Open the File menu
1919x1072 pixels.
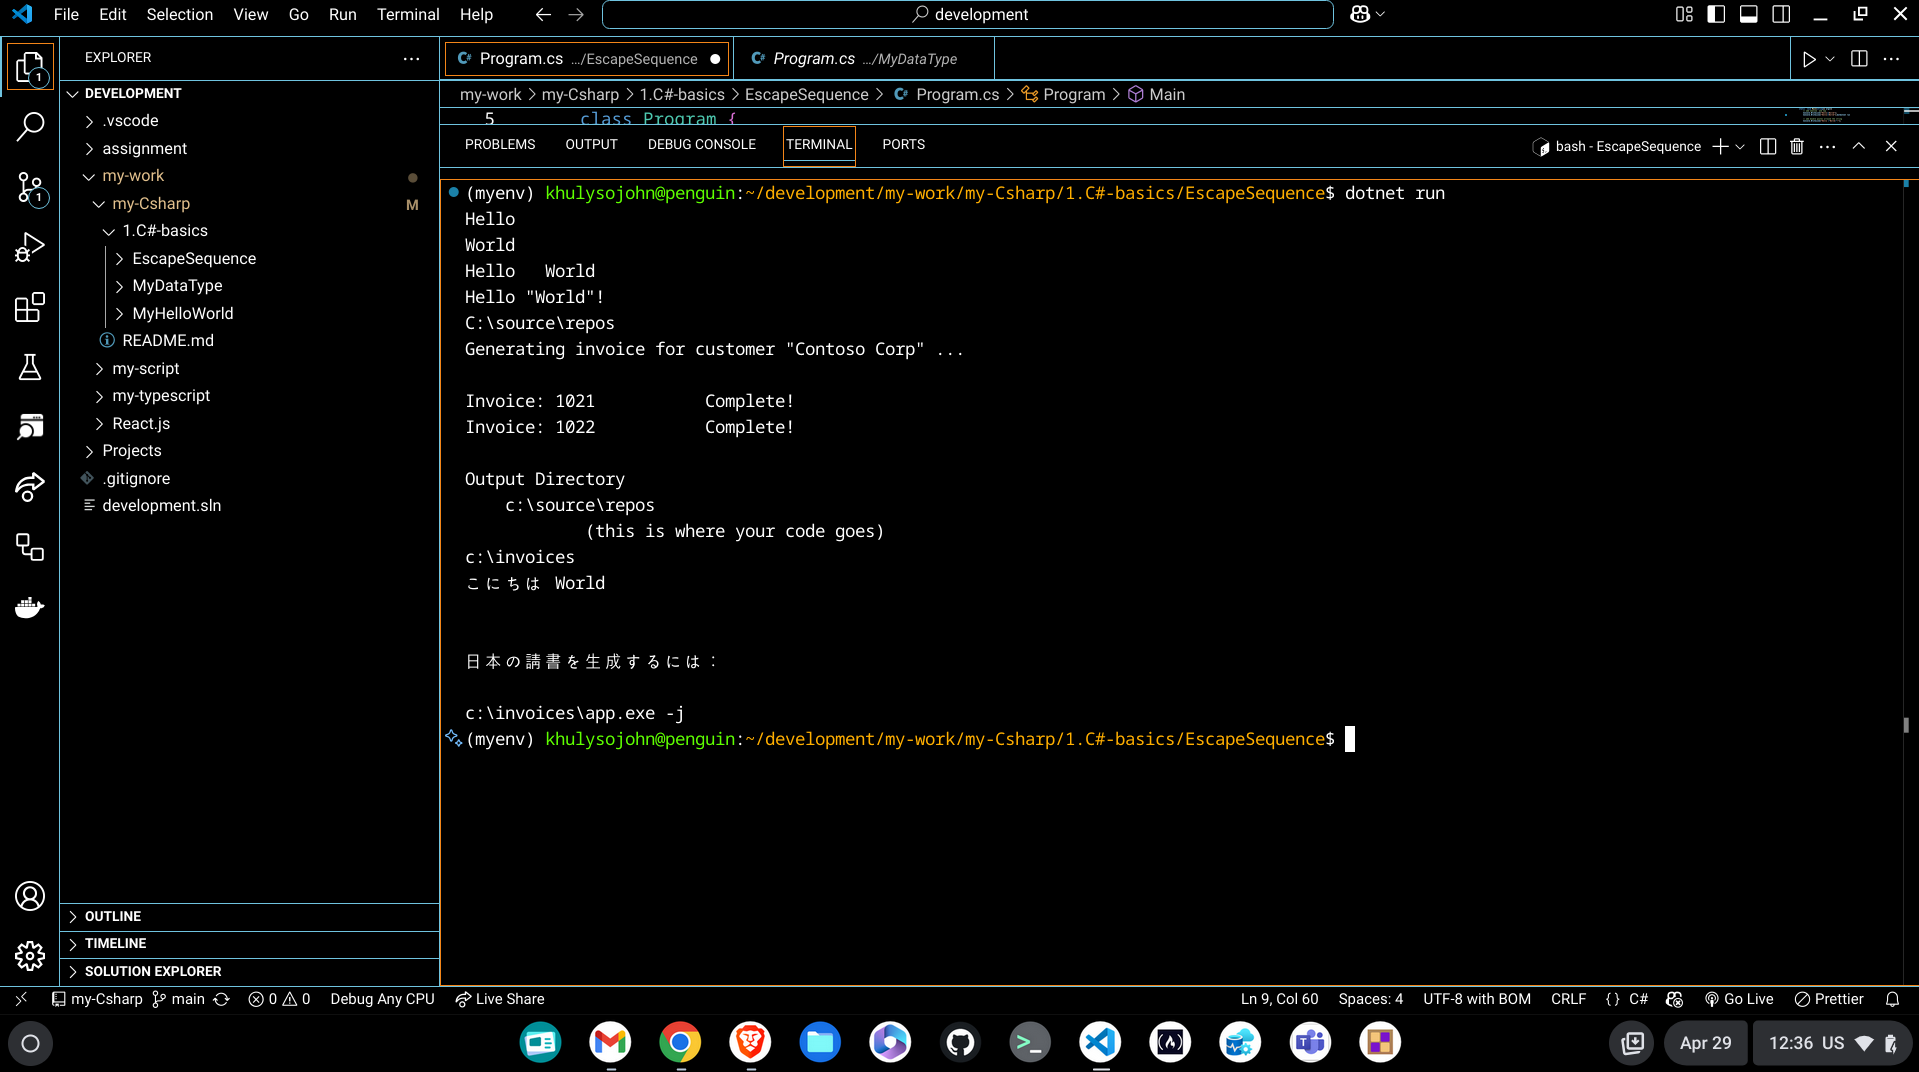[x=66, y=14]
